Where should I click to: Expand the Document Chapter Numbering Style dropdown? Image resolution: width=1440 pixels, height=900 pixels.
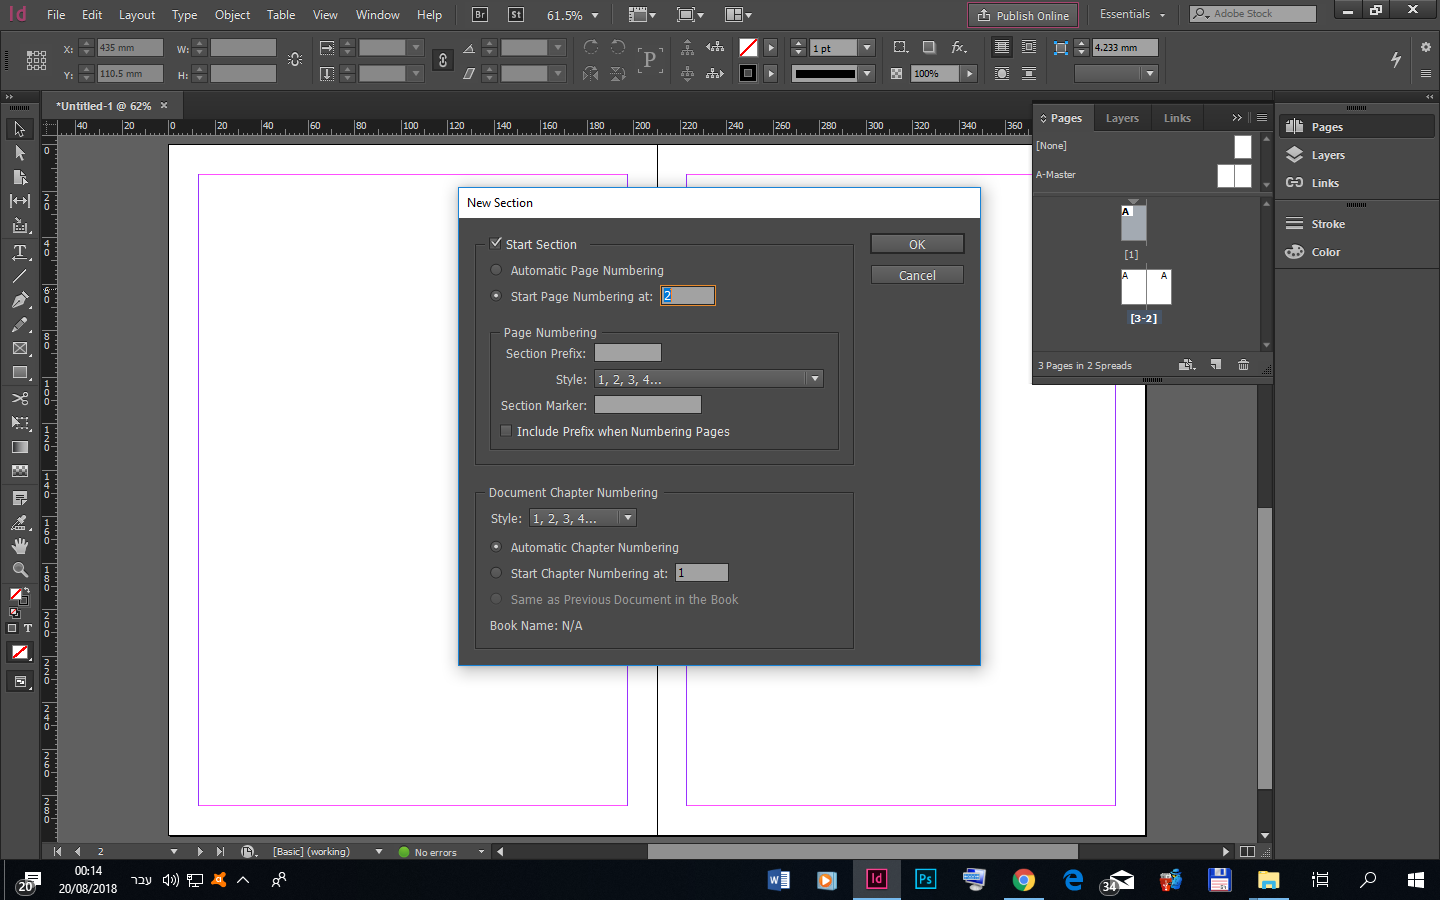tap(627, 518)
